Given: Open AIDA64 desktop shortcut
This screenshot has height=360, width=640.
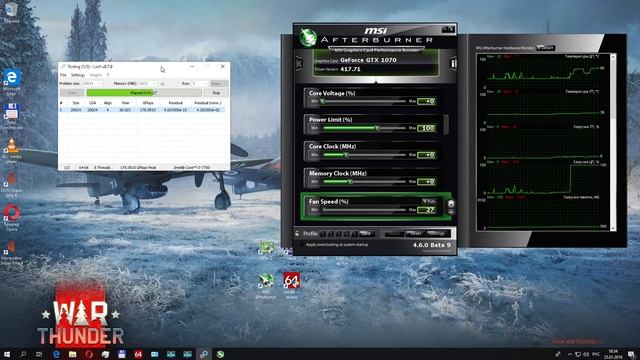Looking at the screenshot, I should click(x=291, y=285).
